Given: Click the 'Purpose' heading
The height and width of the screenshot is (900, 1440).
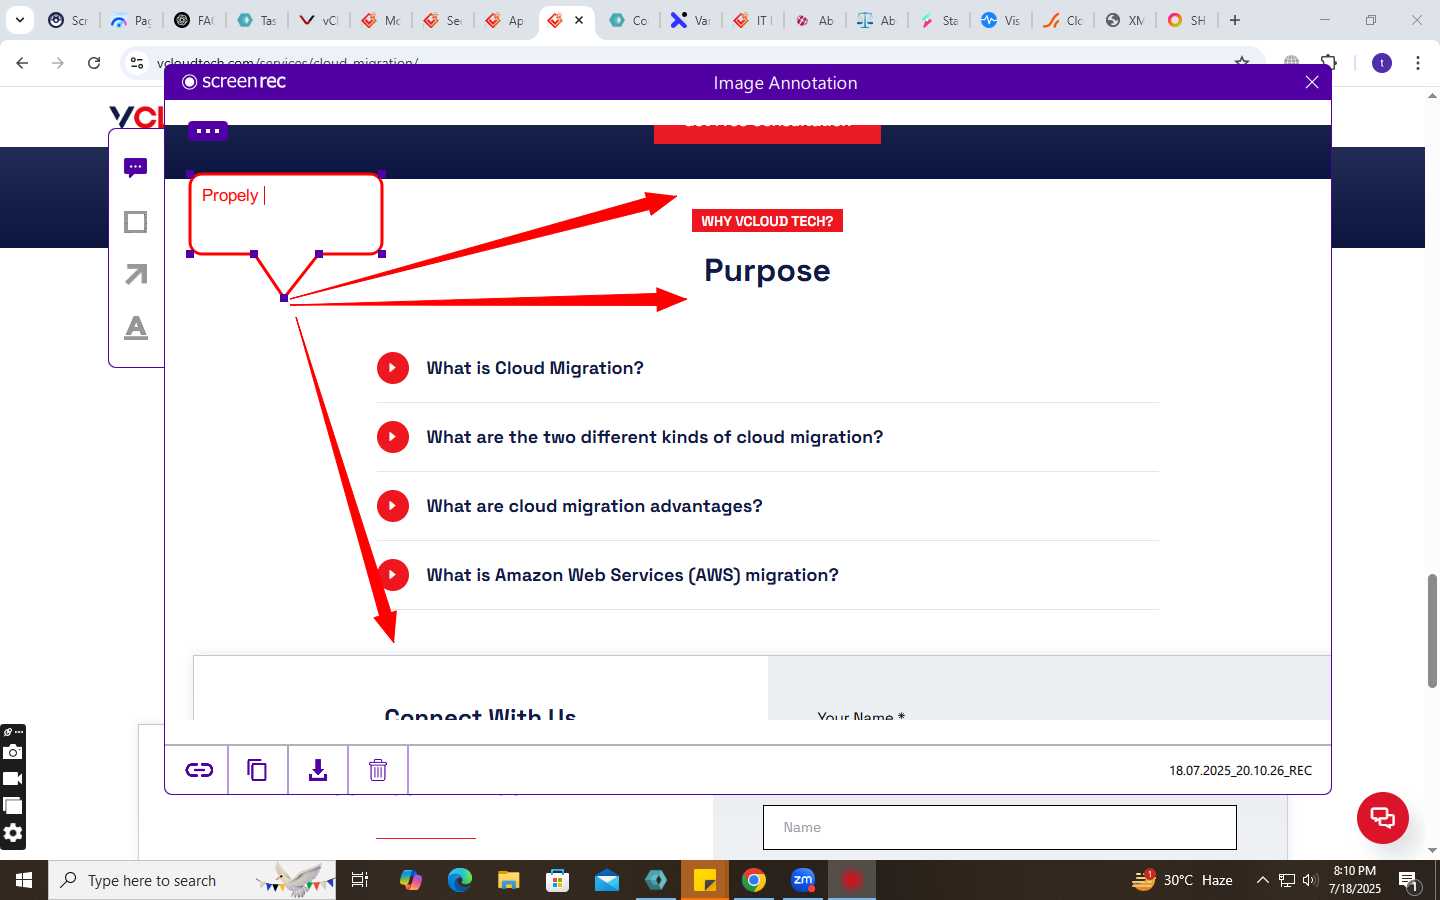Looking at the screenshot, I should (x=767, y=270).
